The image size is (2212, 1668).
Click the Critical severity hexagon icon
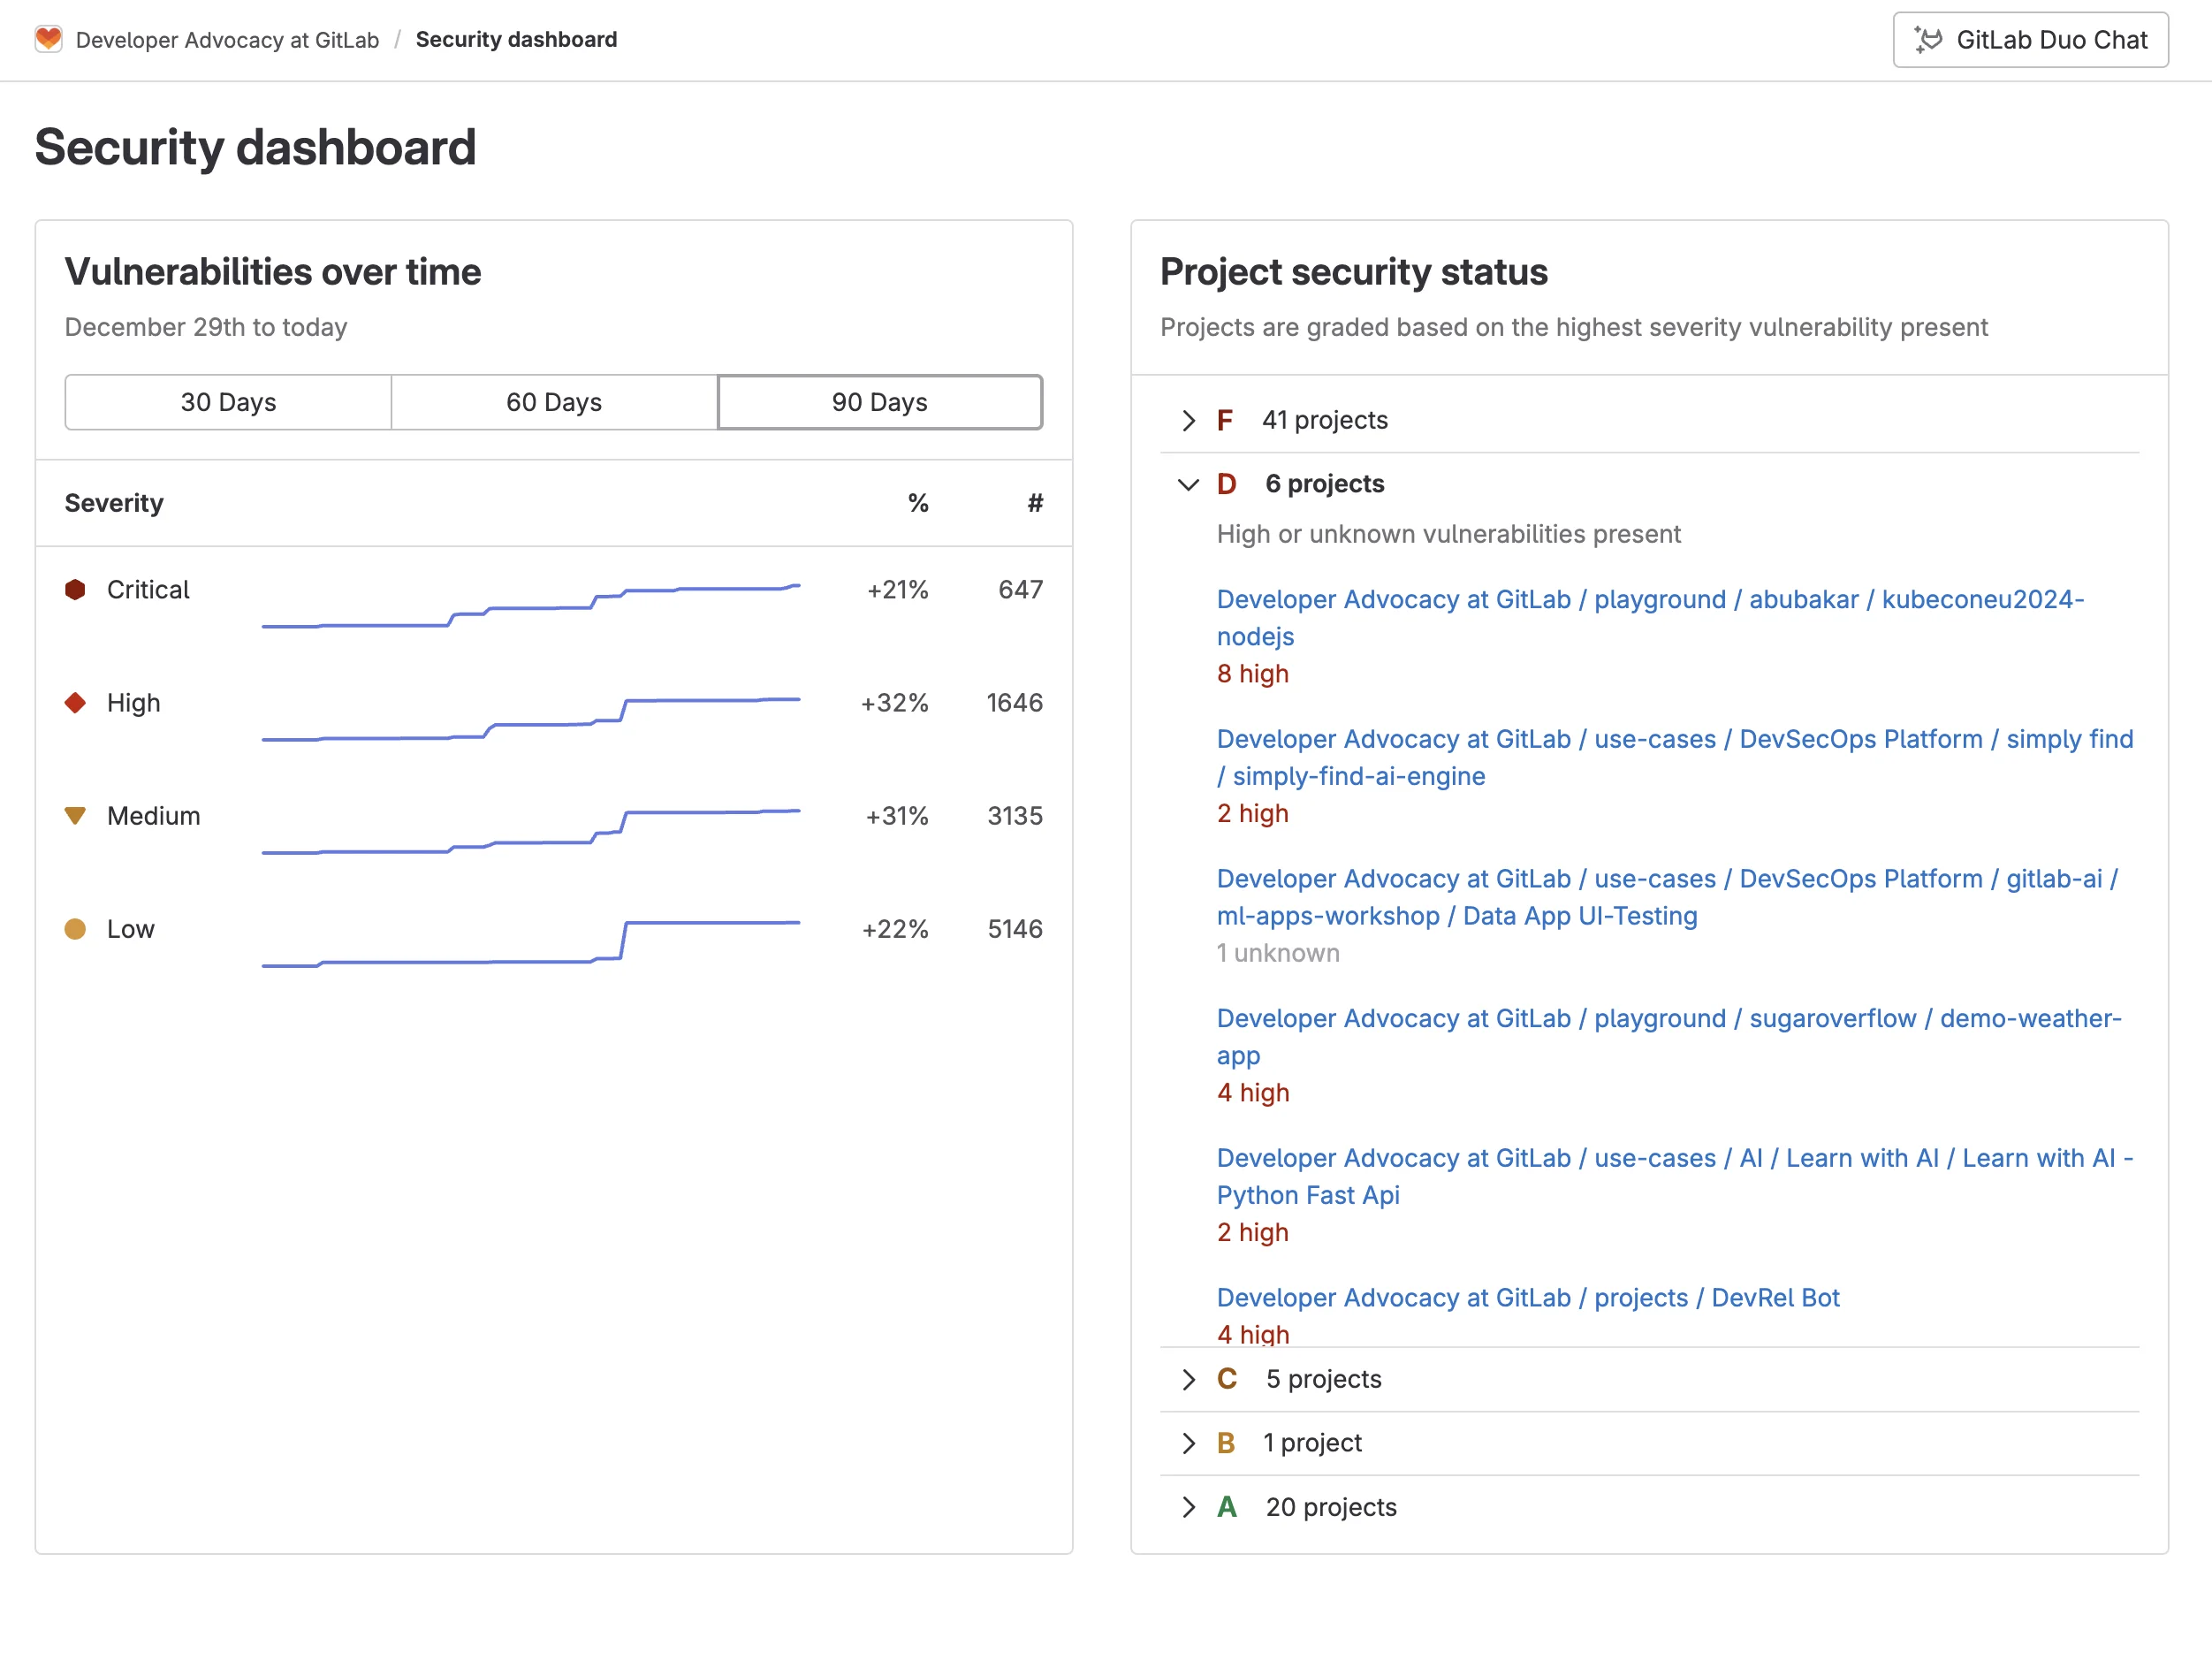(x=75, y=590)
